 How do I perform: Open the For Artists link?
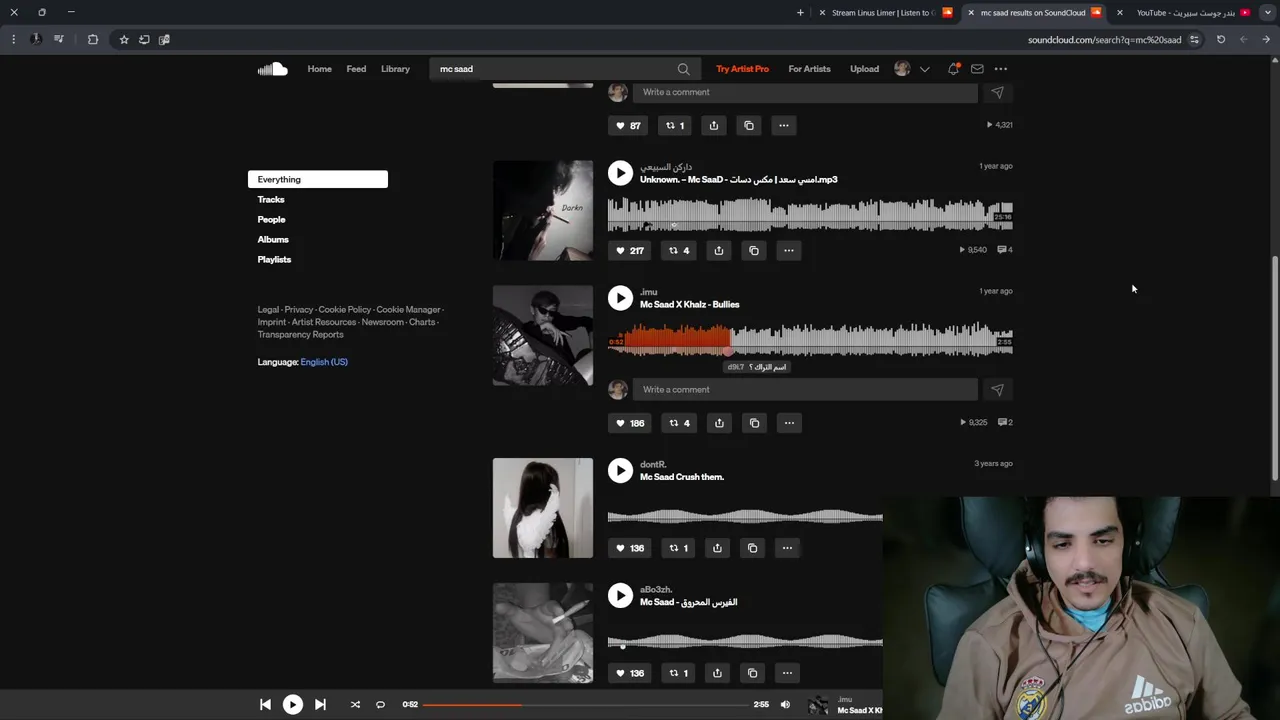(x=809, y=69)
